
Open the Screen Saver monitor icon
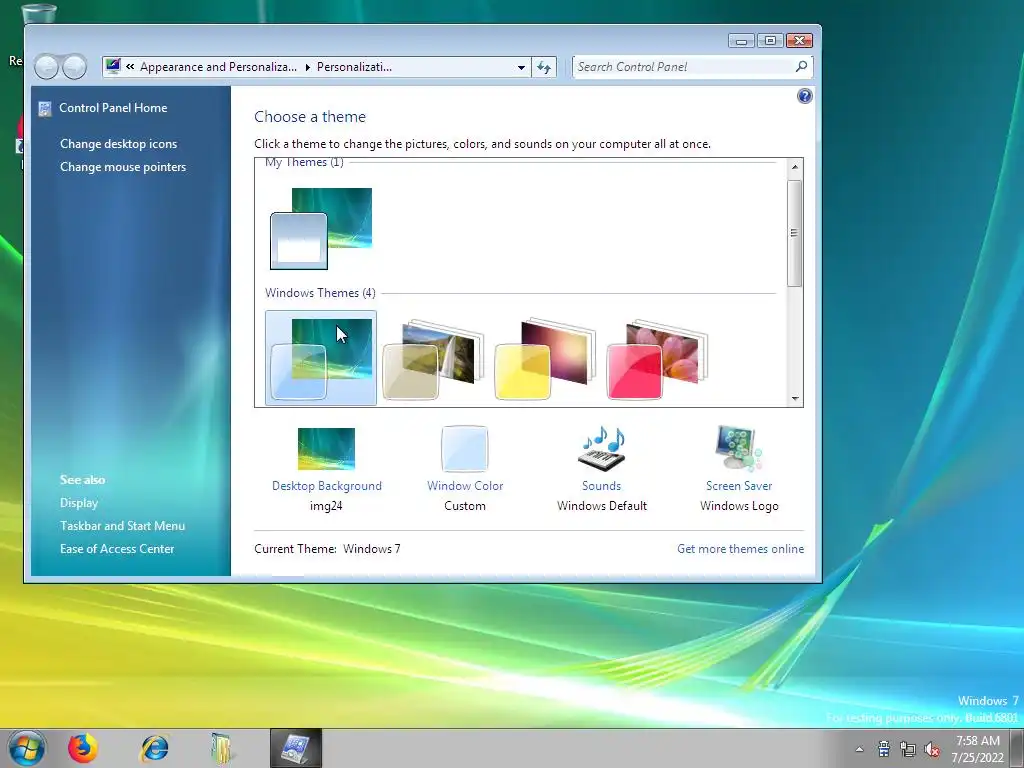tap(739, 449)
